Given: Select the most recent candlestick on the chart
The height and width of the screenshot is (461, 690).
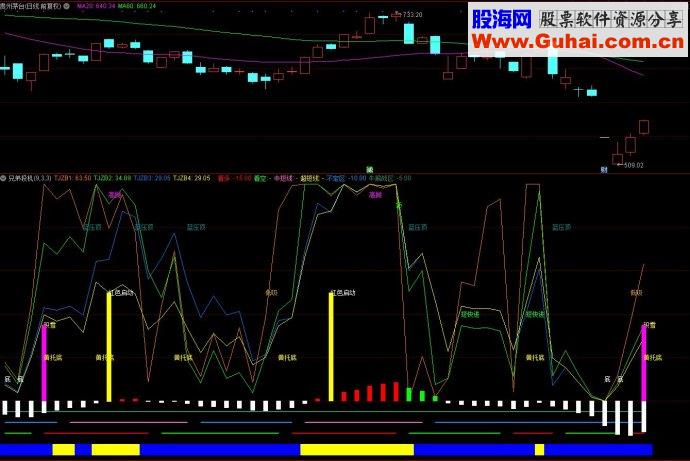Looking at the screenshot, I should 644,127.
